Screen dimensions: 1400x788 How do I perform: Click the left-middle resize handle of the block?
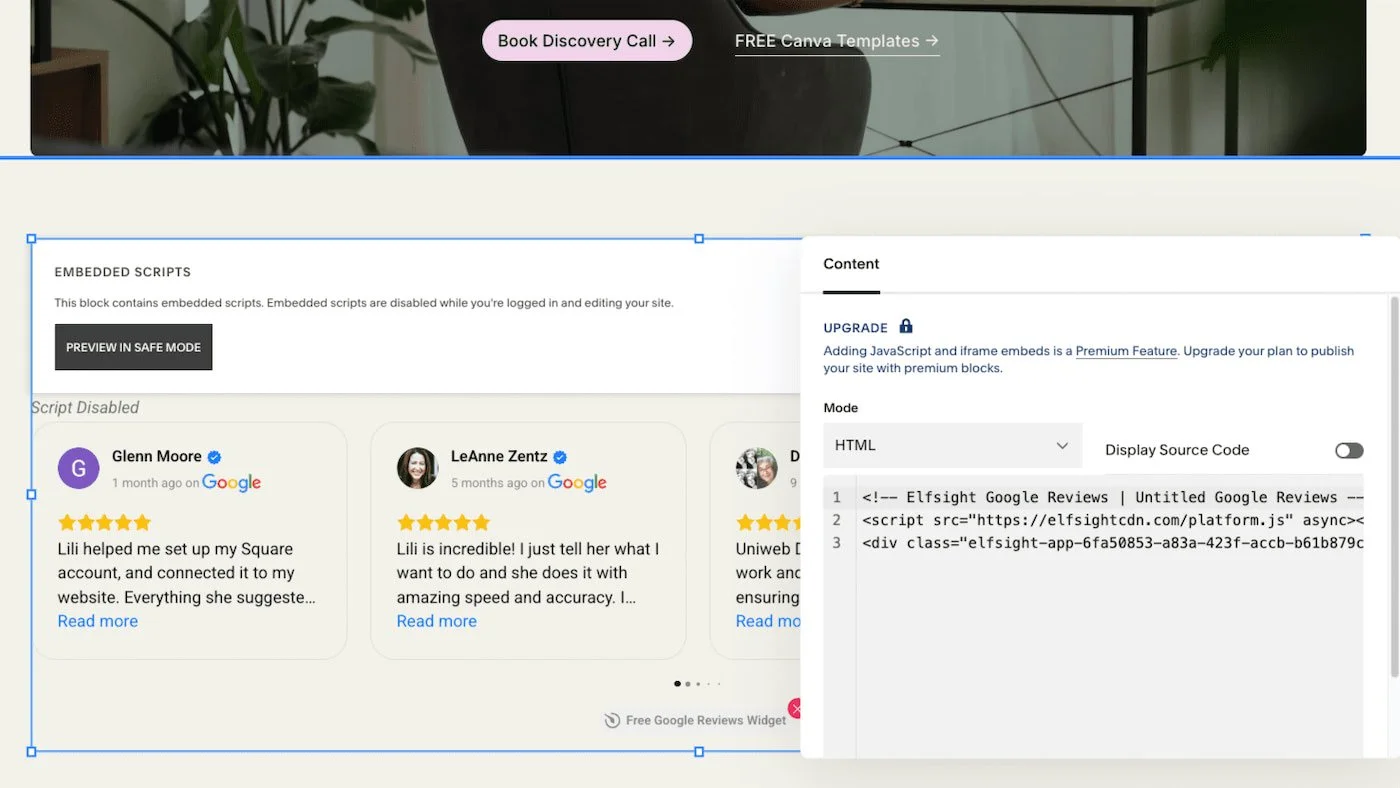(x=31, y=494)
